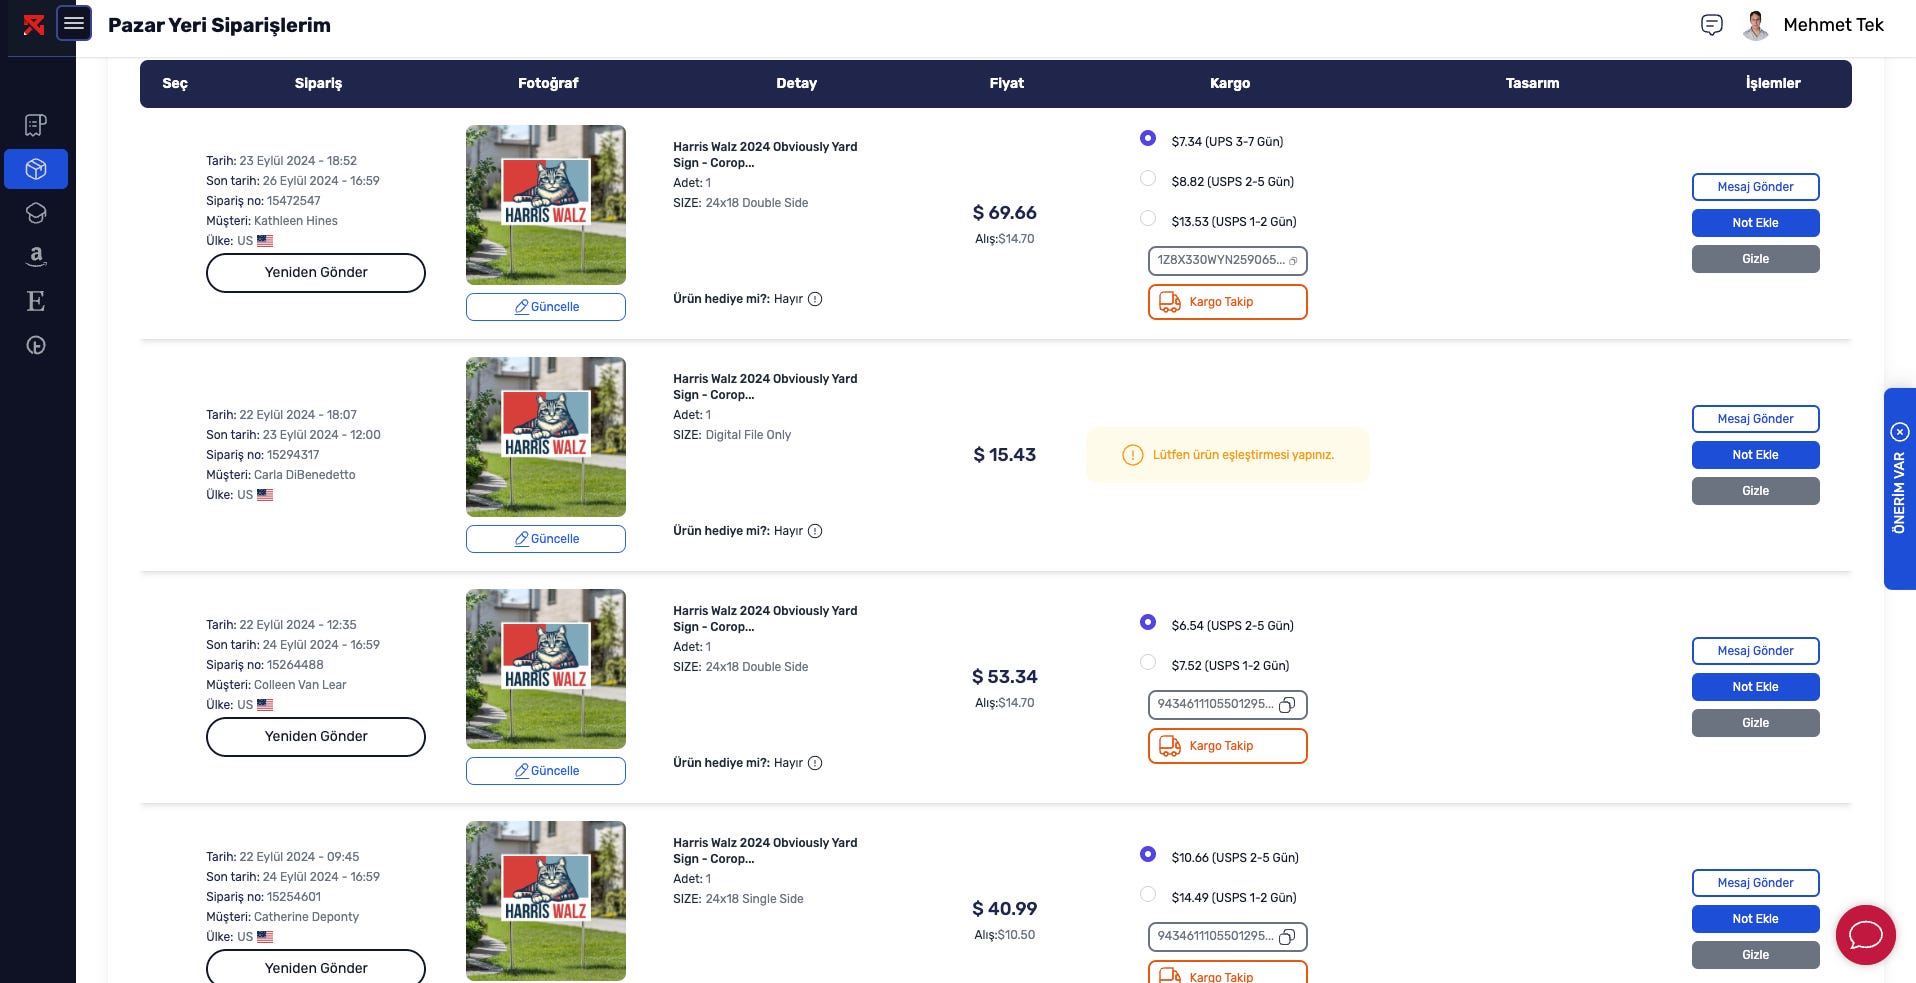This screenshot has height=983, width=1916.
Task: Click the Fiyat column header
Action: tap(1006, 83)
